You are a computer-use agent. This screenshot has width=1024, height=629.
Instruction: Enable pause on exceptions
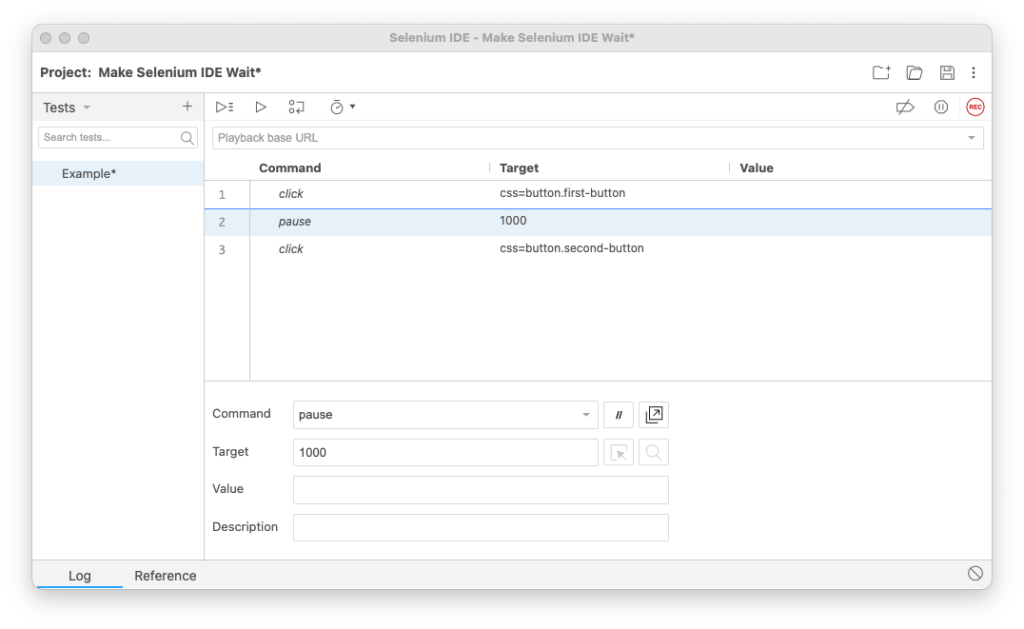point(940,106)
